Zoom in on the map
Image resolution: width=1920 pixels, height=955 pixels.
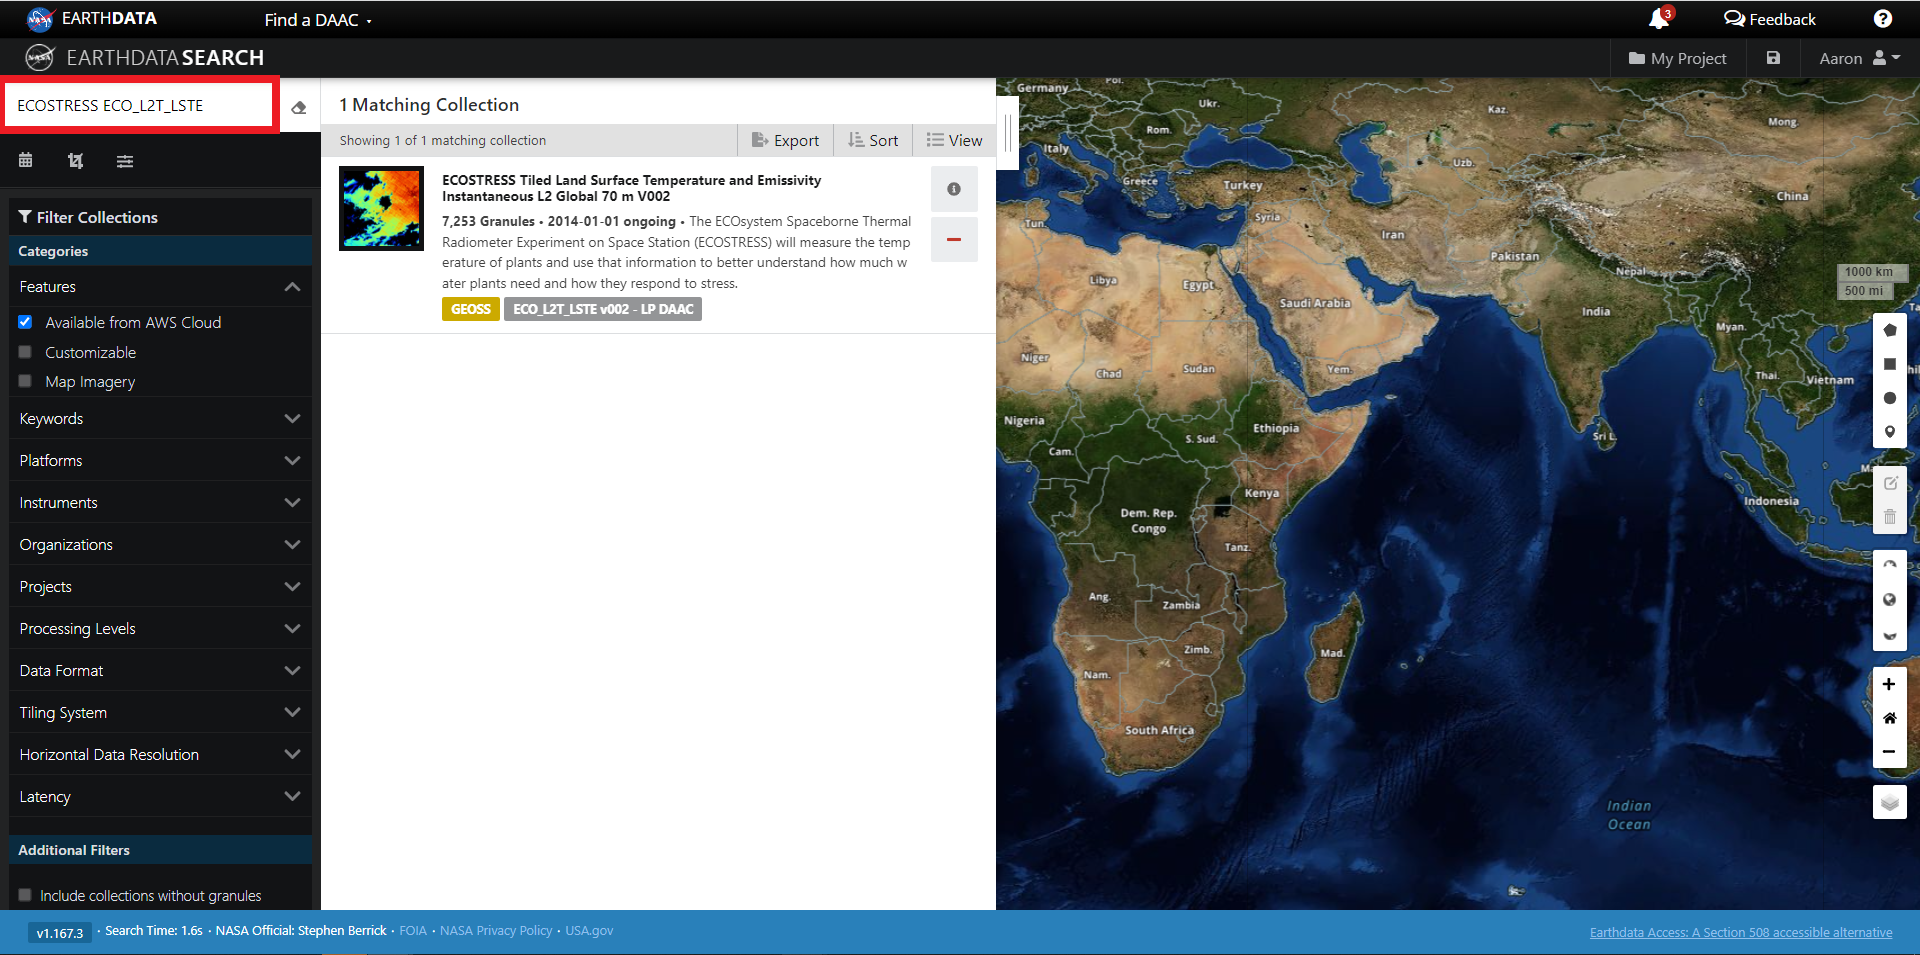(1889, 684)
